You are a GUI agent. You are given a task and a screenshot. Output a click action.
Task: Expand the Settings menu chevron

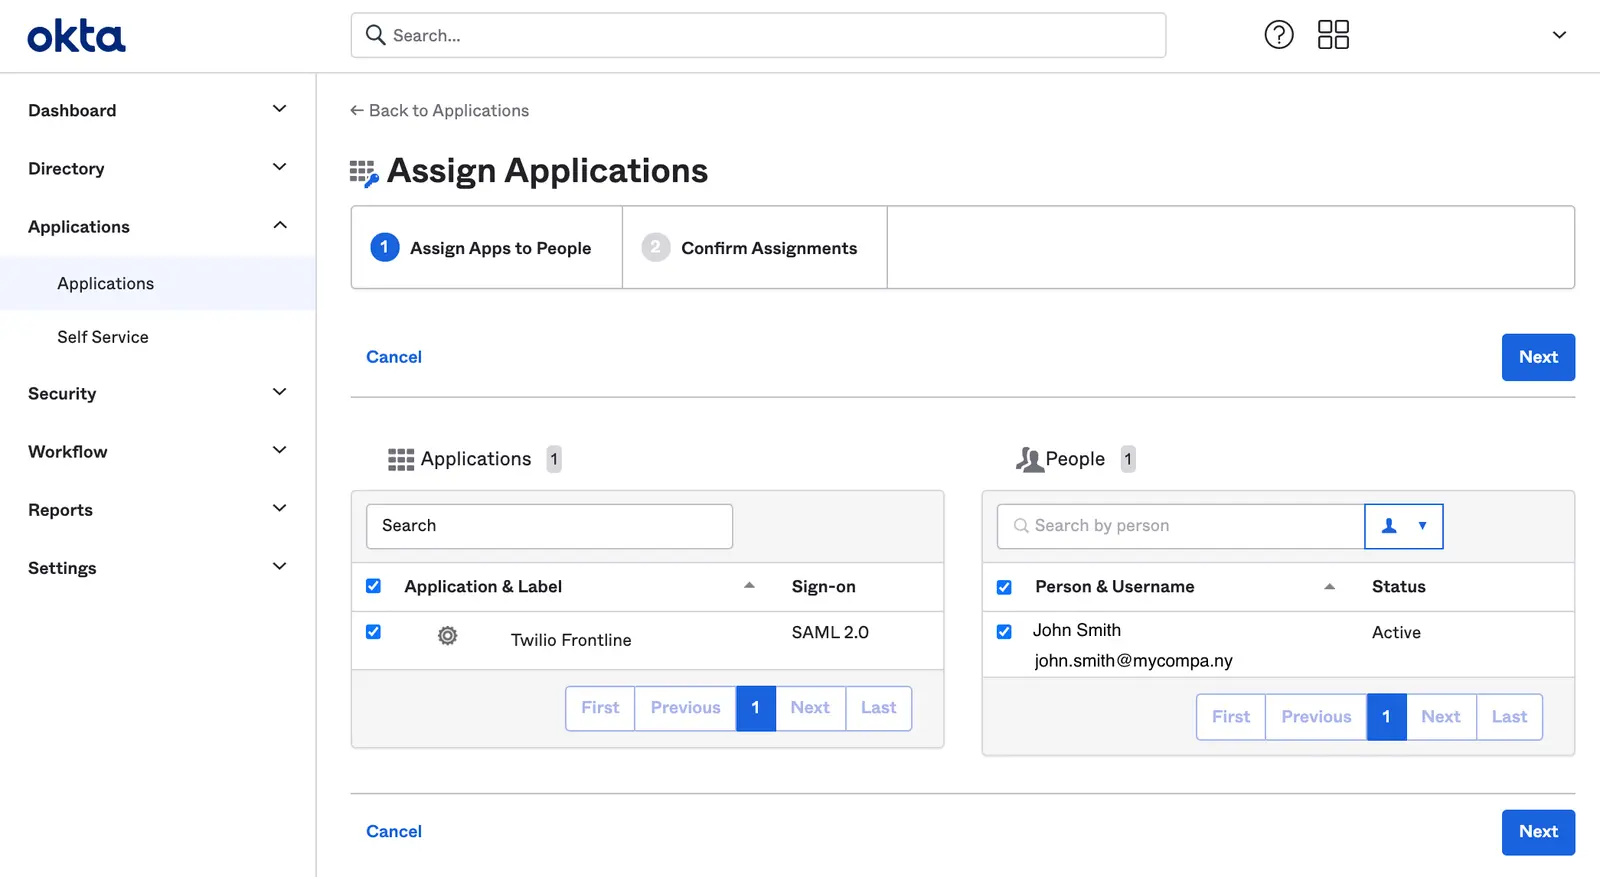(280, 566)
